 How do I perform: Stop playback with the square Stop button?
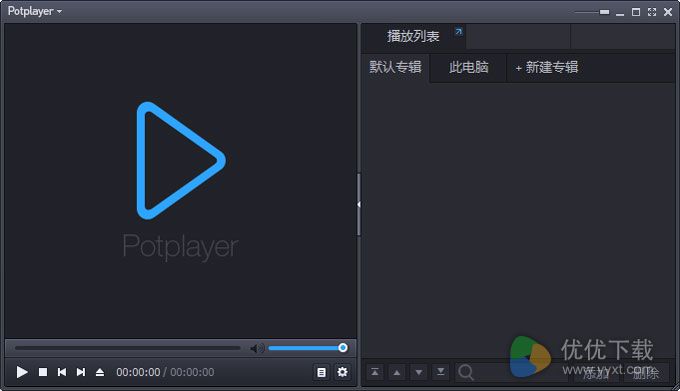[43, 372]
